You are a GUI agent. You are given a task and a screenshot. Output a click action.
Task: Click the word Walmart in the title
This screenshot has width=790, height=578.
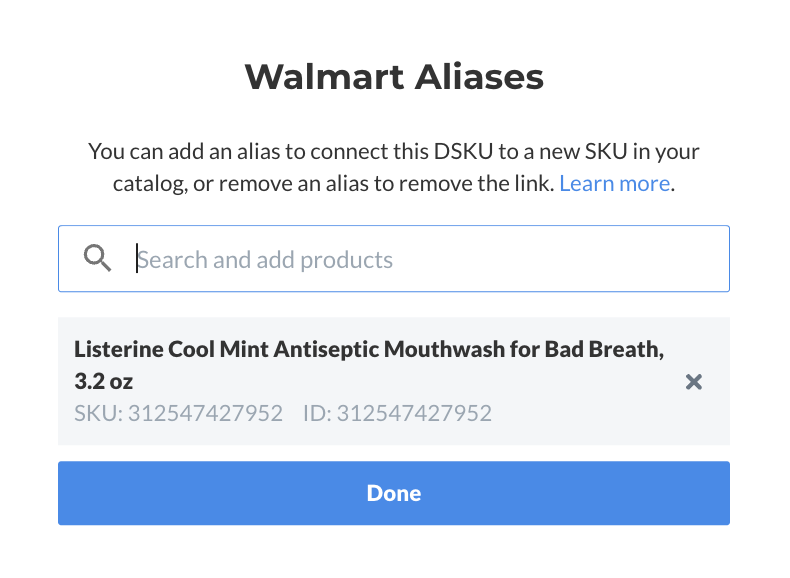(324, 77)
